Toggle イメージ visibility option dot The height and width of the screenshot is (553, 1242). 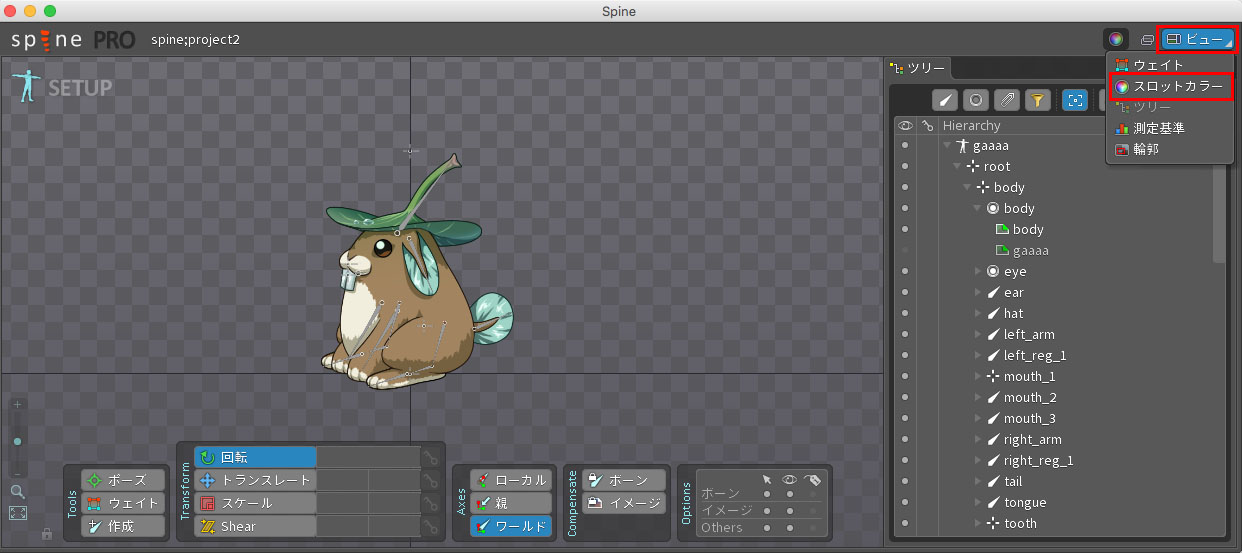click(x=790, y=511)
